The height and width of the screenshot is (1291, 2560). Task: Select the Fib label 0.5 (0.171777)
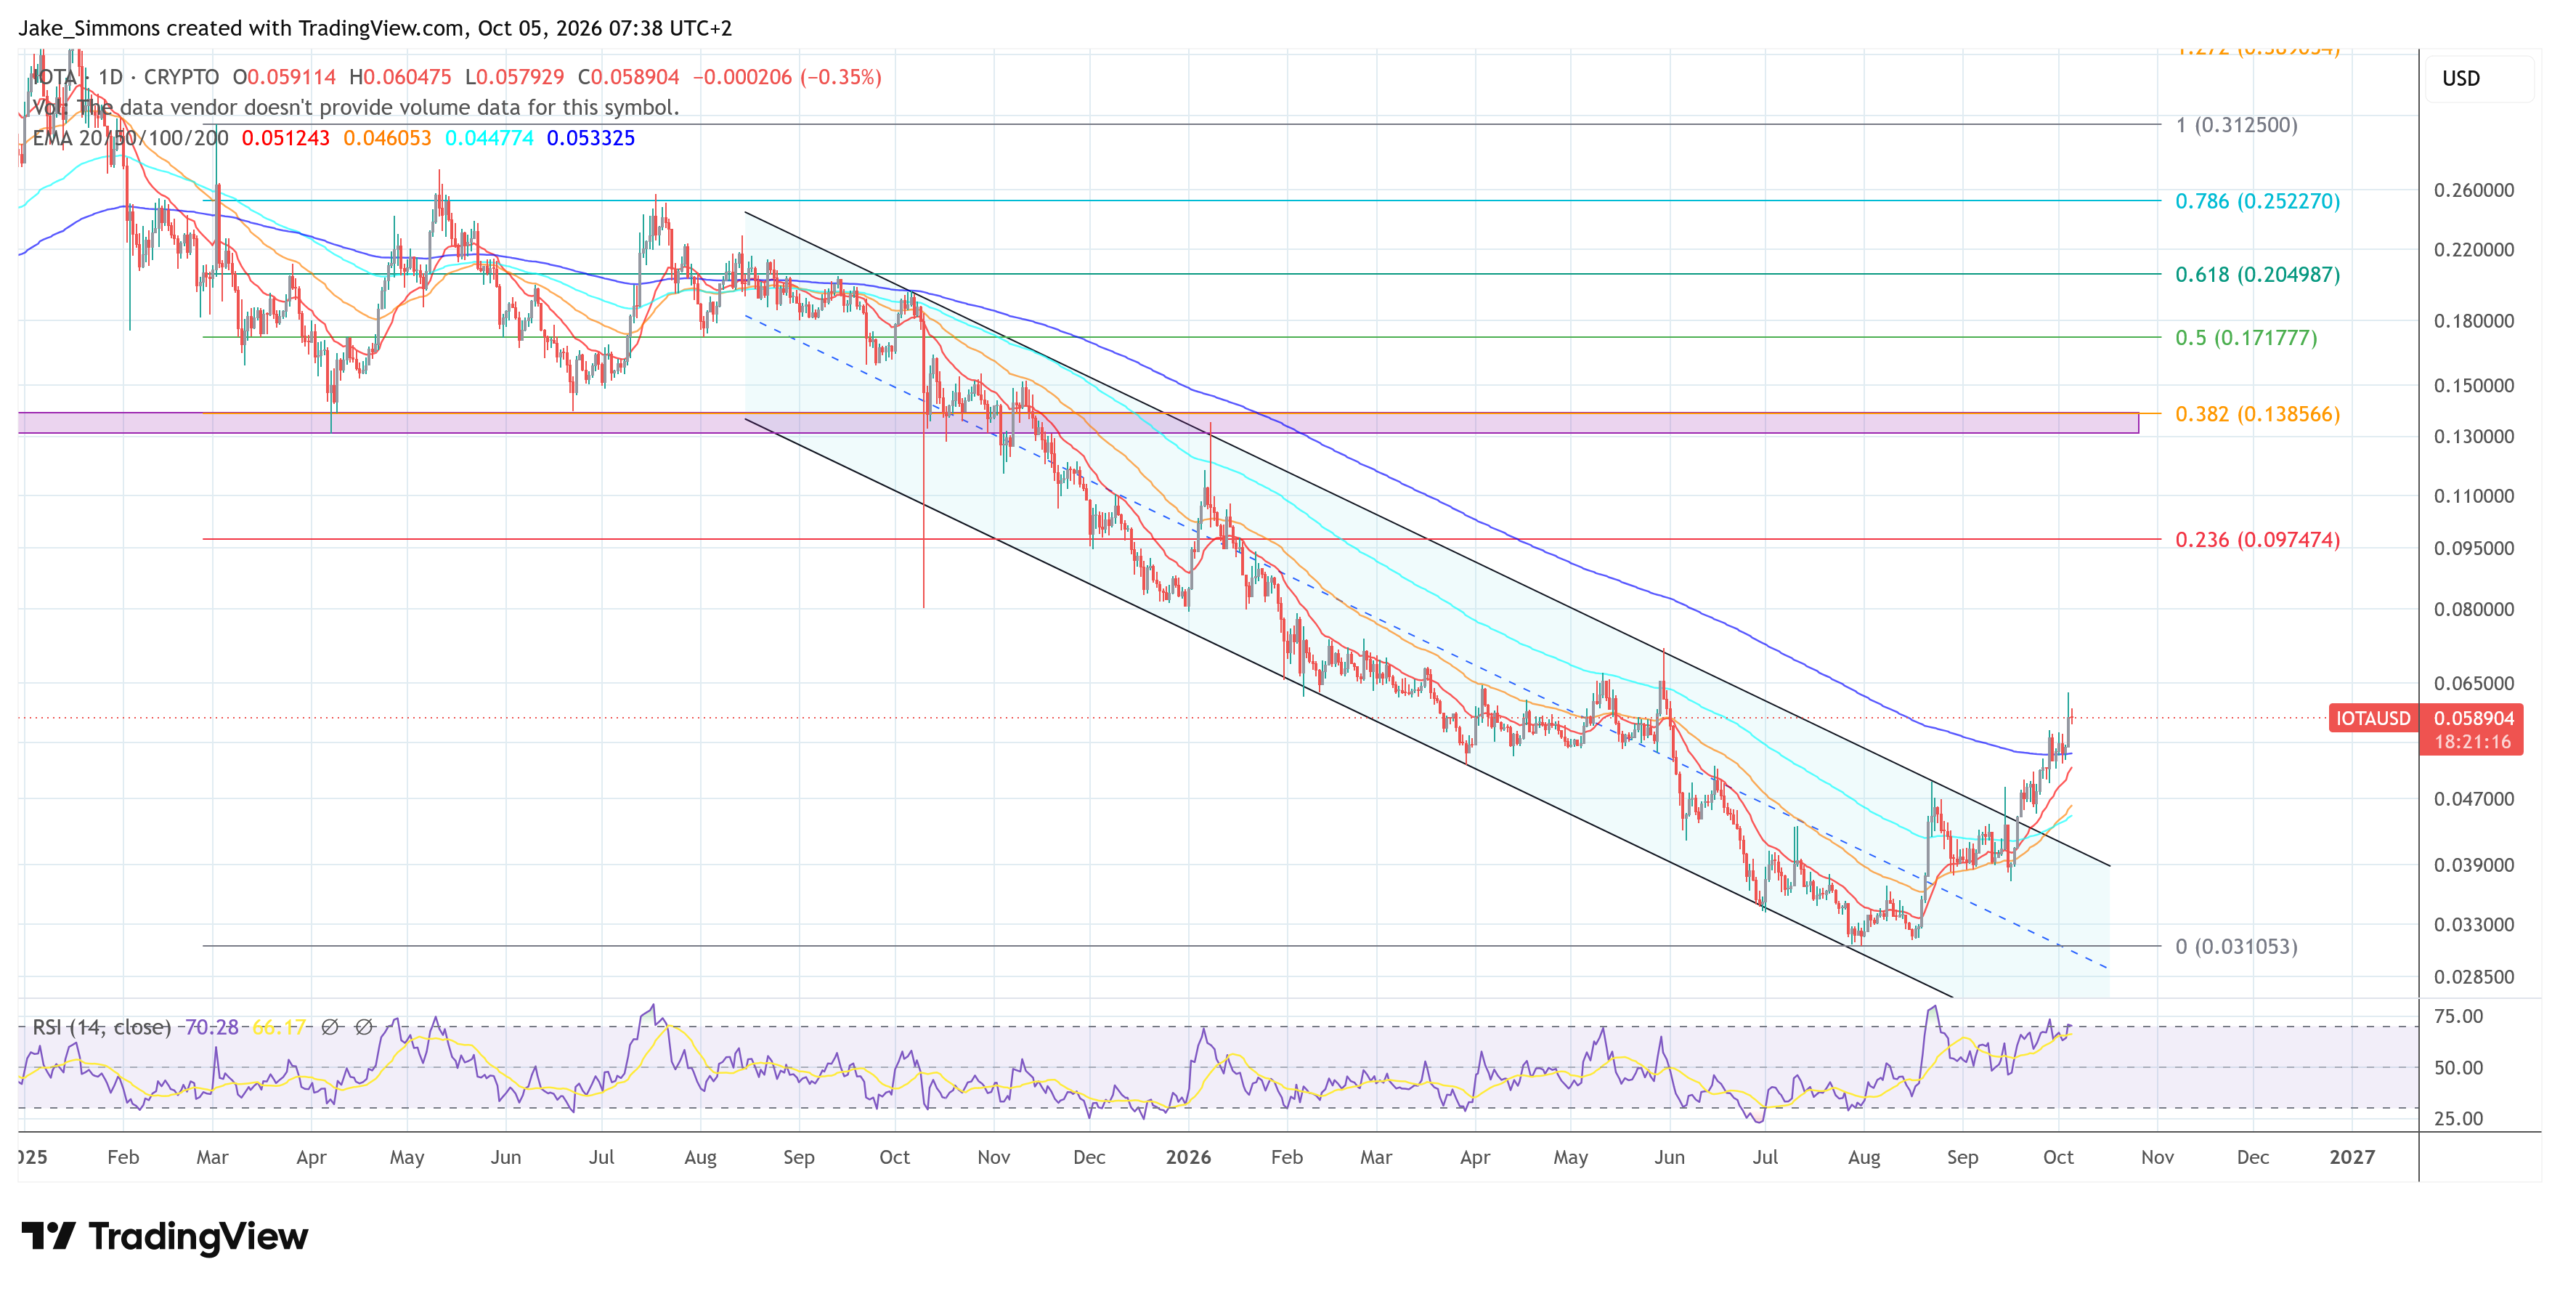coord(2246,338)
